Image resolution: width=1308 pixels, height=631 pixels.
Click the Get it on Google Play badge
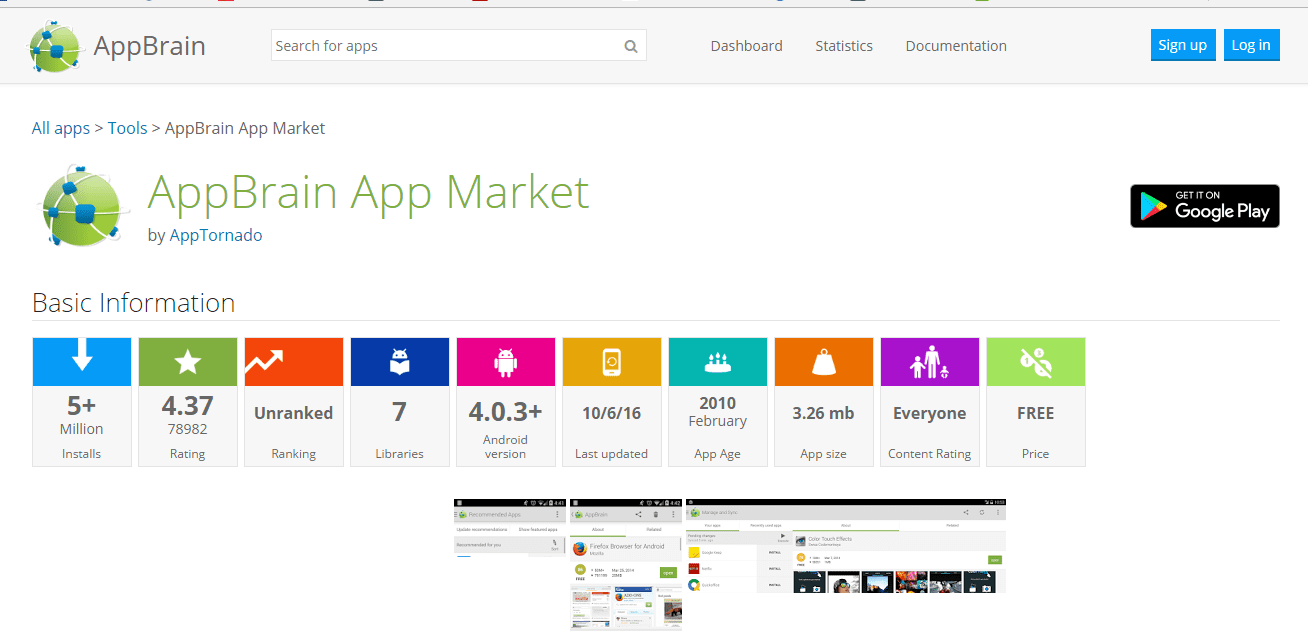(1205, 206)
